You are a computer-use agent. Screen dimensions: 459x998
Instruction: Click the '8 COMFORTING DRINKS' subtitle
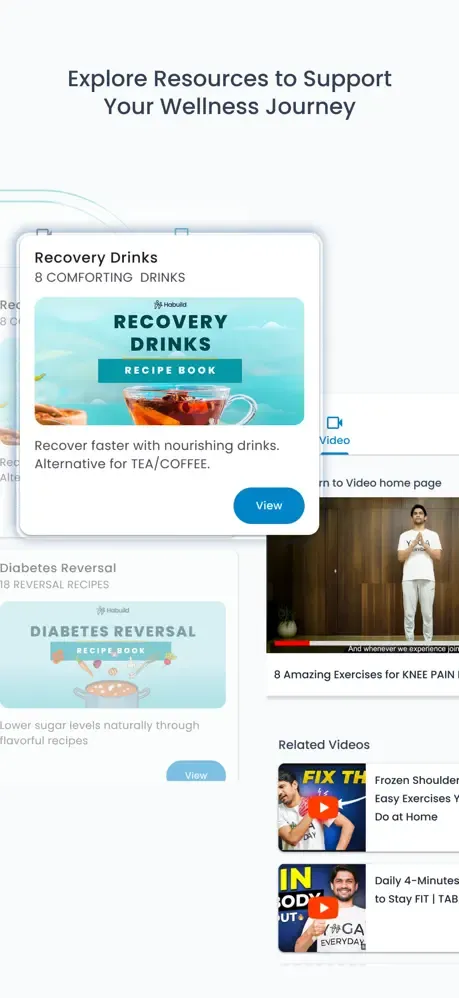(109, 278)
